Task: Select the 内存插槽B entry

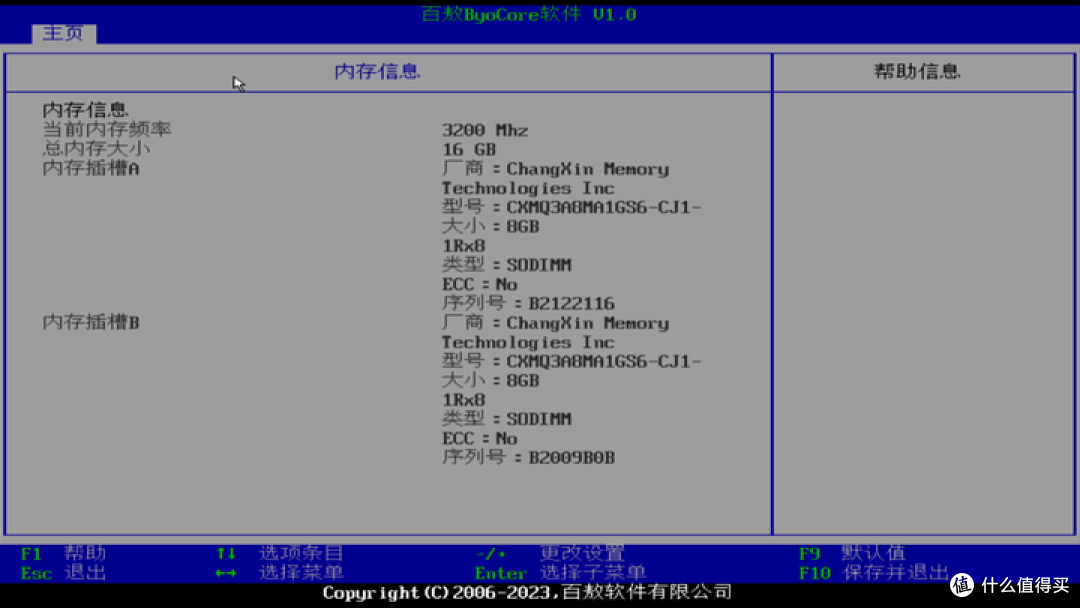Action: [91, 322]
